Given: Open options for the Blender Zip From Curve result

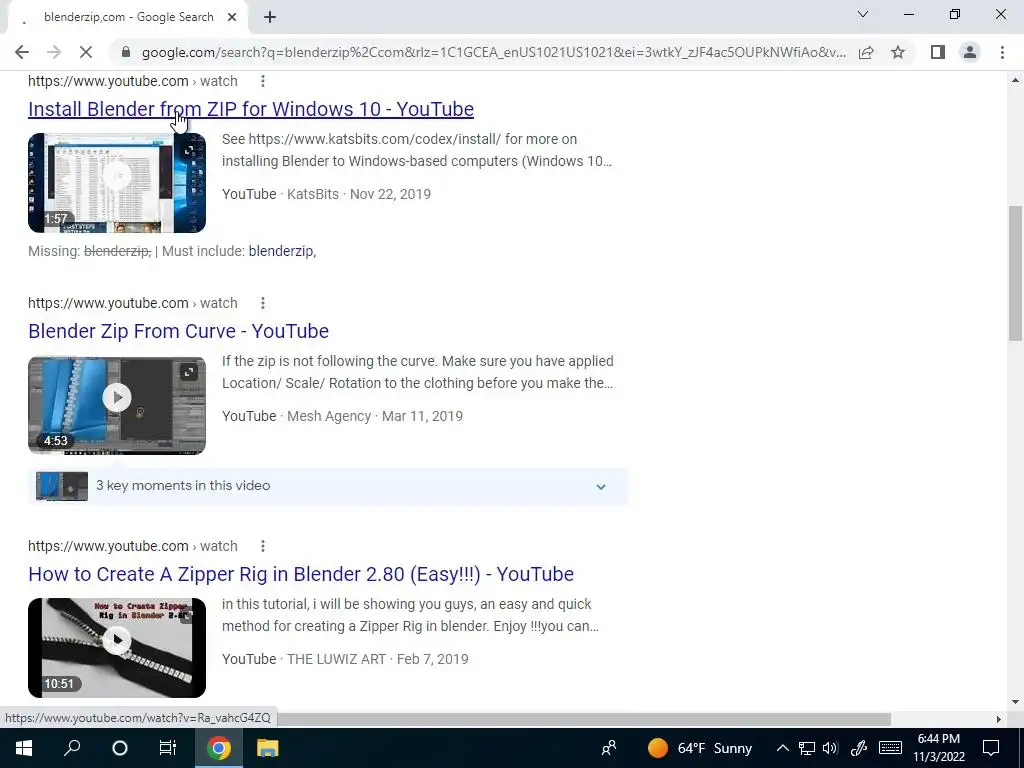Looking at the screenshot, I should [263, 303].
